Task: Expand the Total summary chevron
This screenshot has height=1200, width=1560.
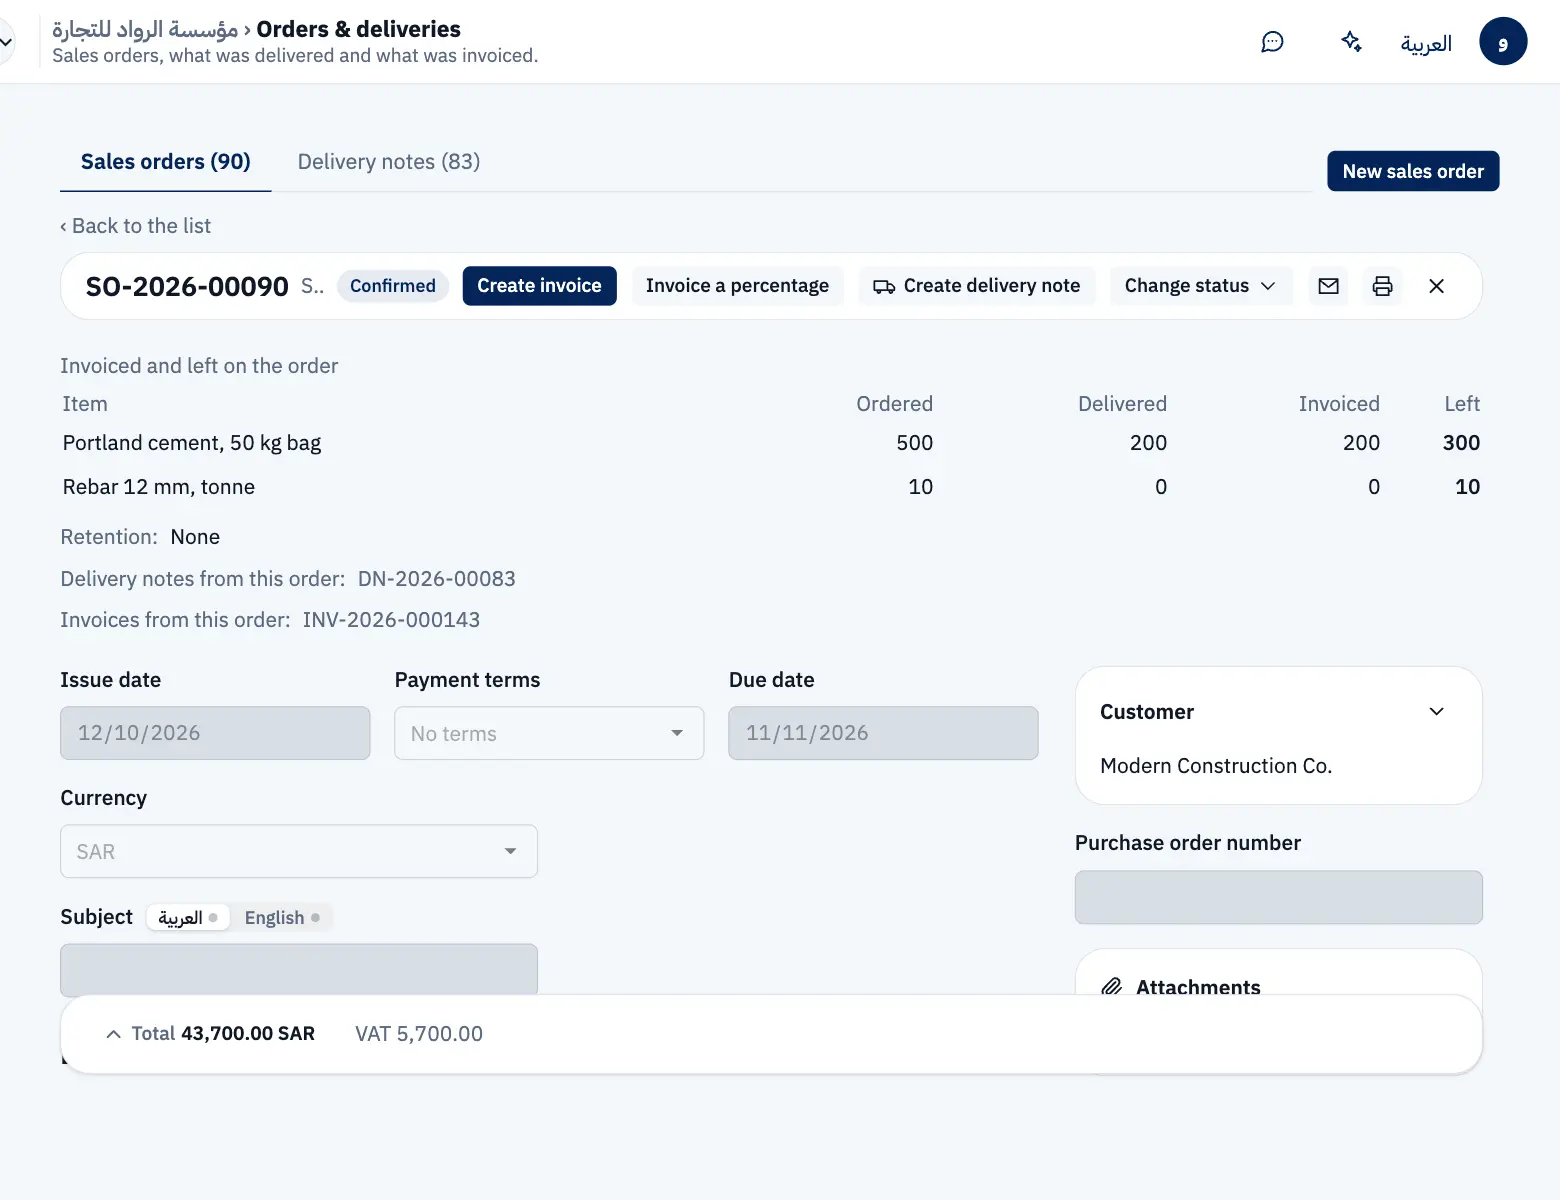Action: (x=113, y=1034)
